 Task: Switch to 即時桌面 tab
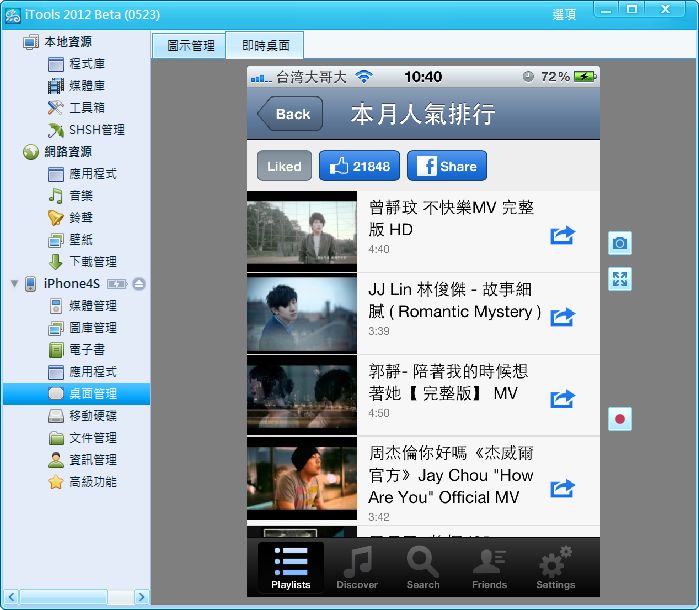[x=265, y=45]
